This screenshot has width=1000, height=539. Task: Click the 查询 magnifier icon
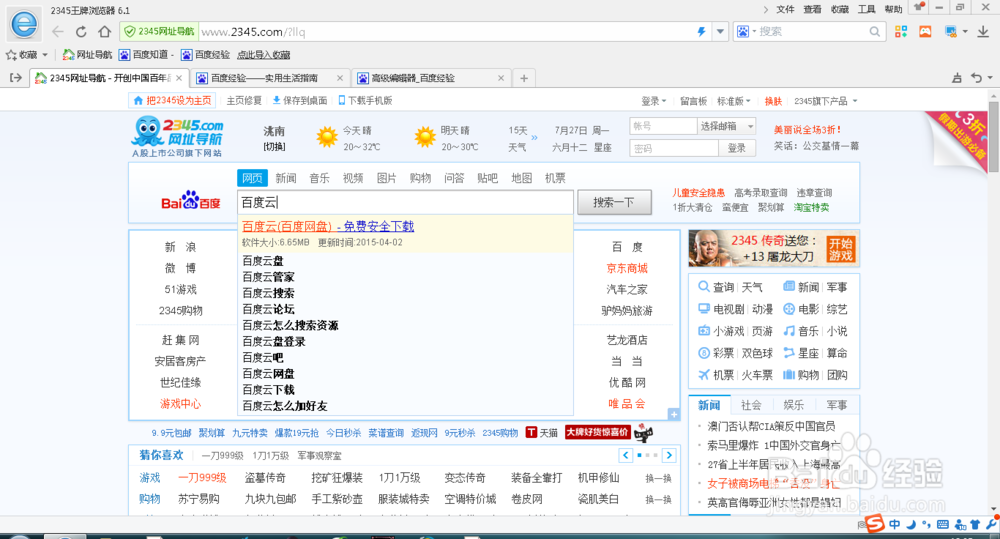pyautogui.click(x=703, y=286)
